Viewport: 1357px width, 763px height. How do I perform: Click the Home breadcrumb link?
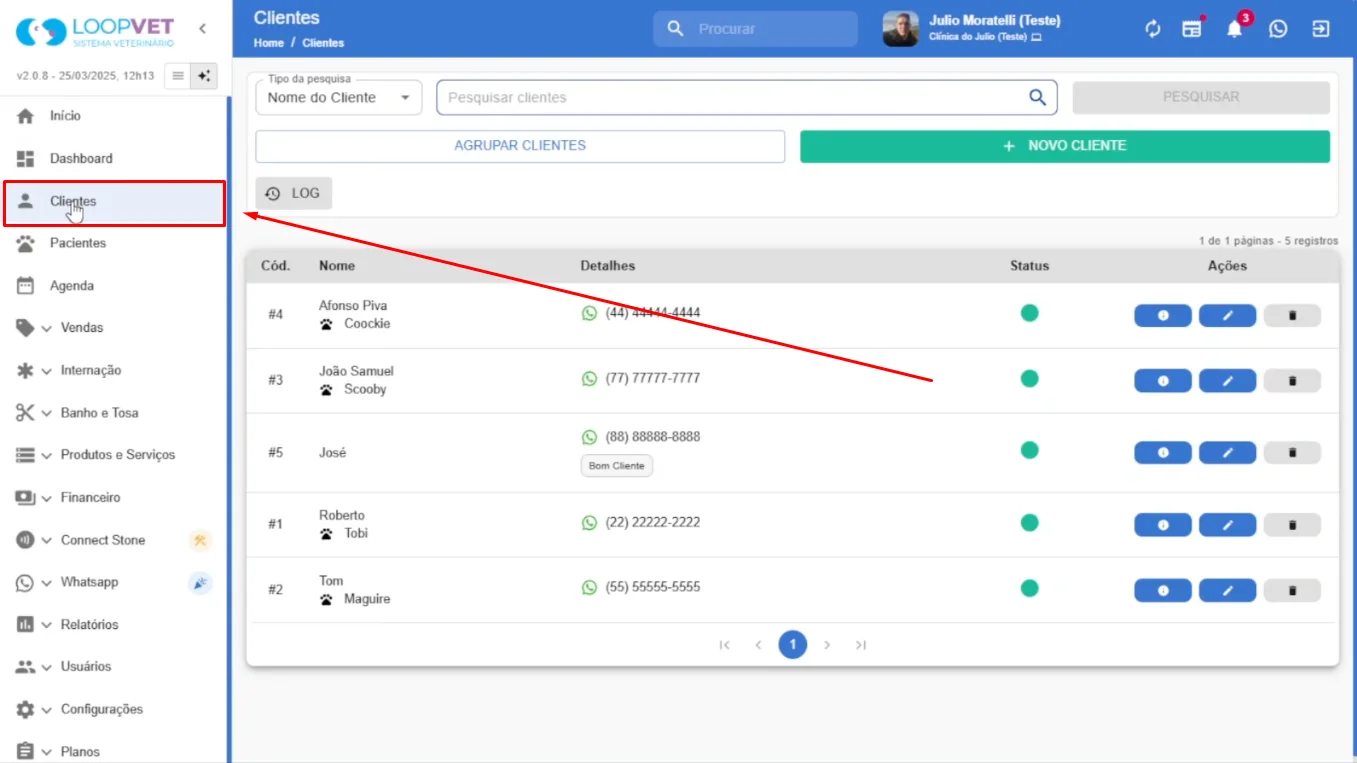pos(269,43)
